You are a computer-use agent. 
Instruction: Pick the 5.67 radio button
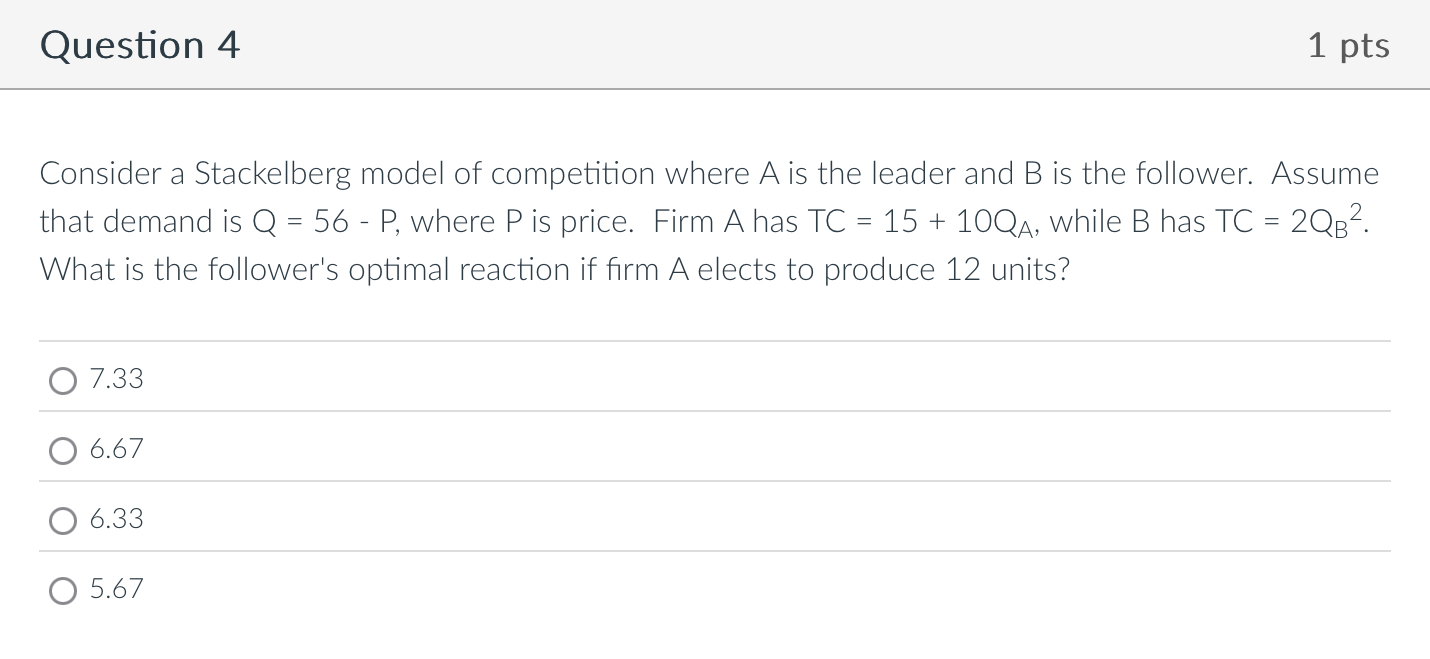pos(63,590)
